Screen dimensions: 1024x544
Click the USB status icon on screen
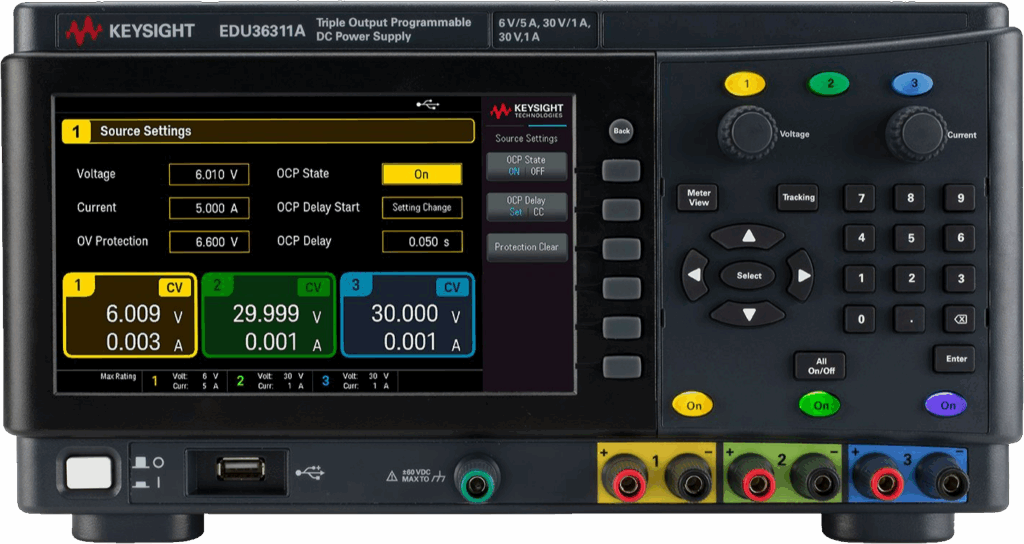(x=428, y=104)
